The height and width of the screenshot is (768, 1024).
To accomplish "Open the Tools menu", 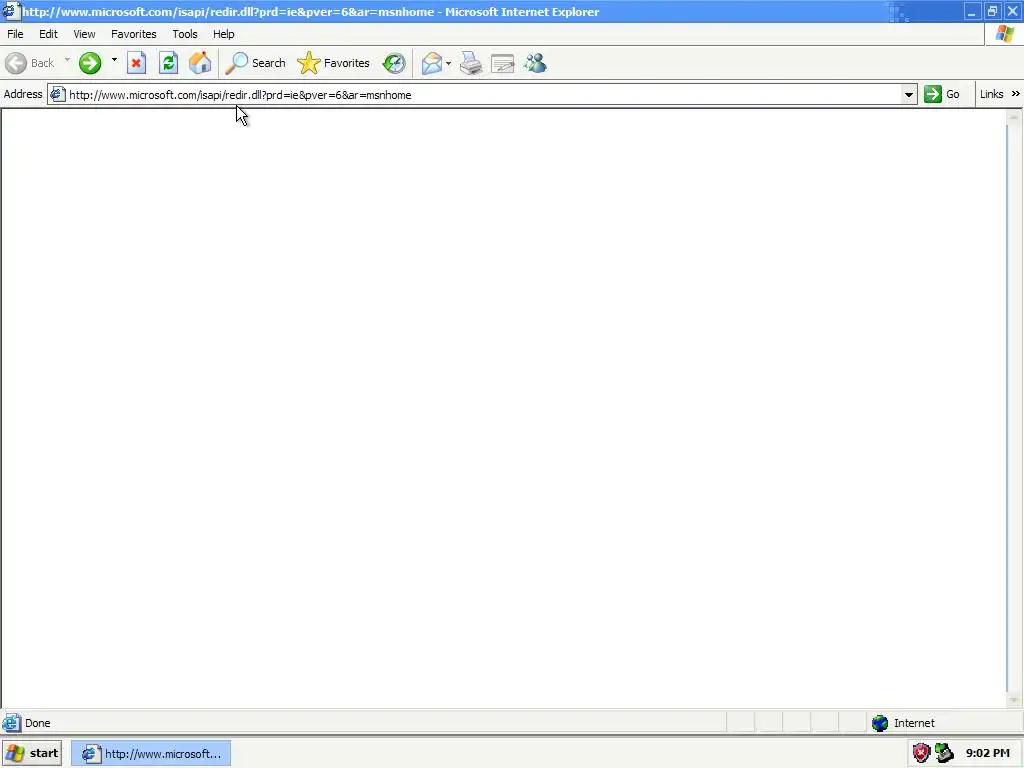I will click(185, 34).
